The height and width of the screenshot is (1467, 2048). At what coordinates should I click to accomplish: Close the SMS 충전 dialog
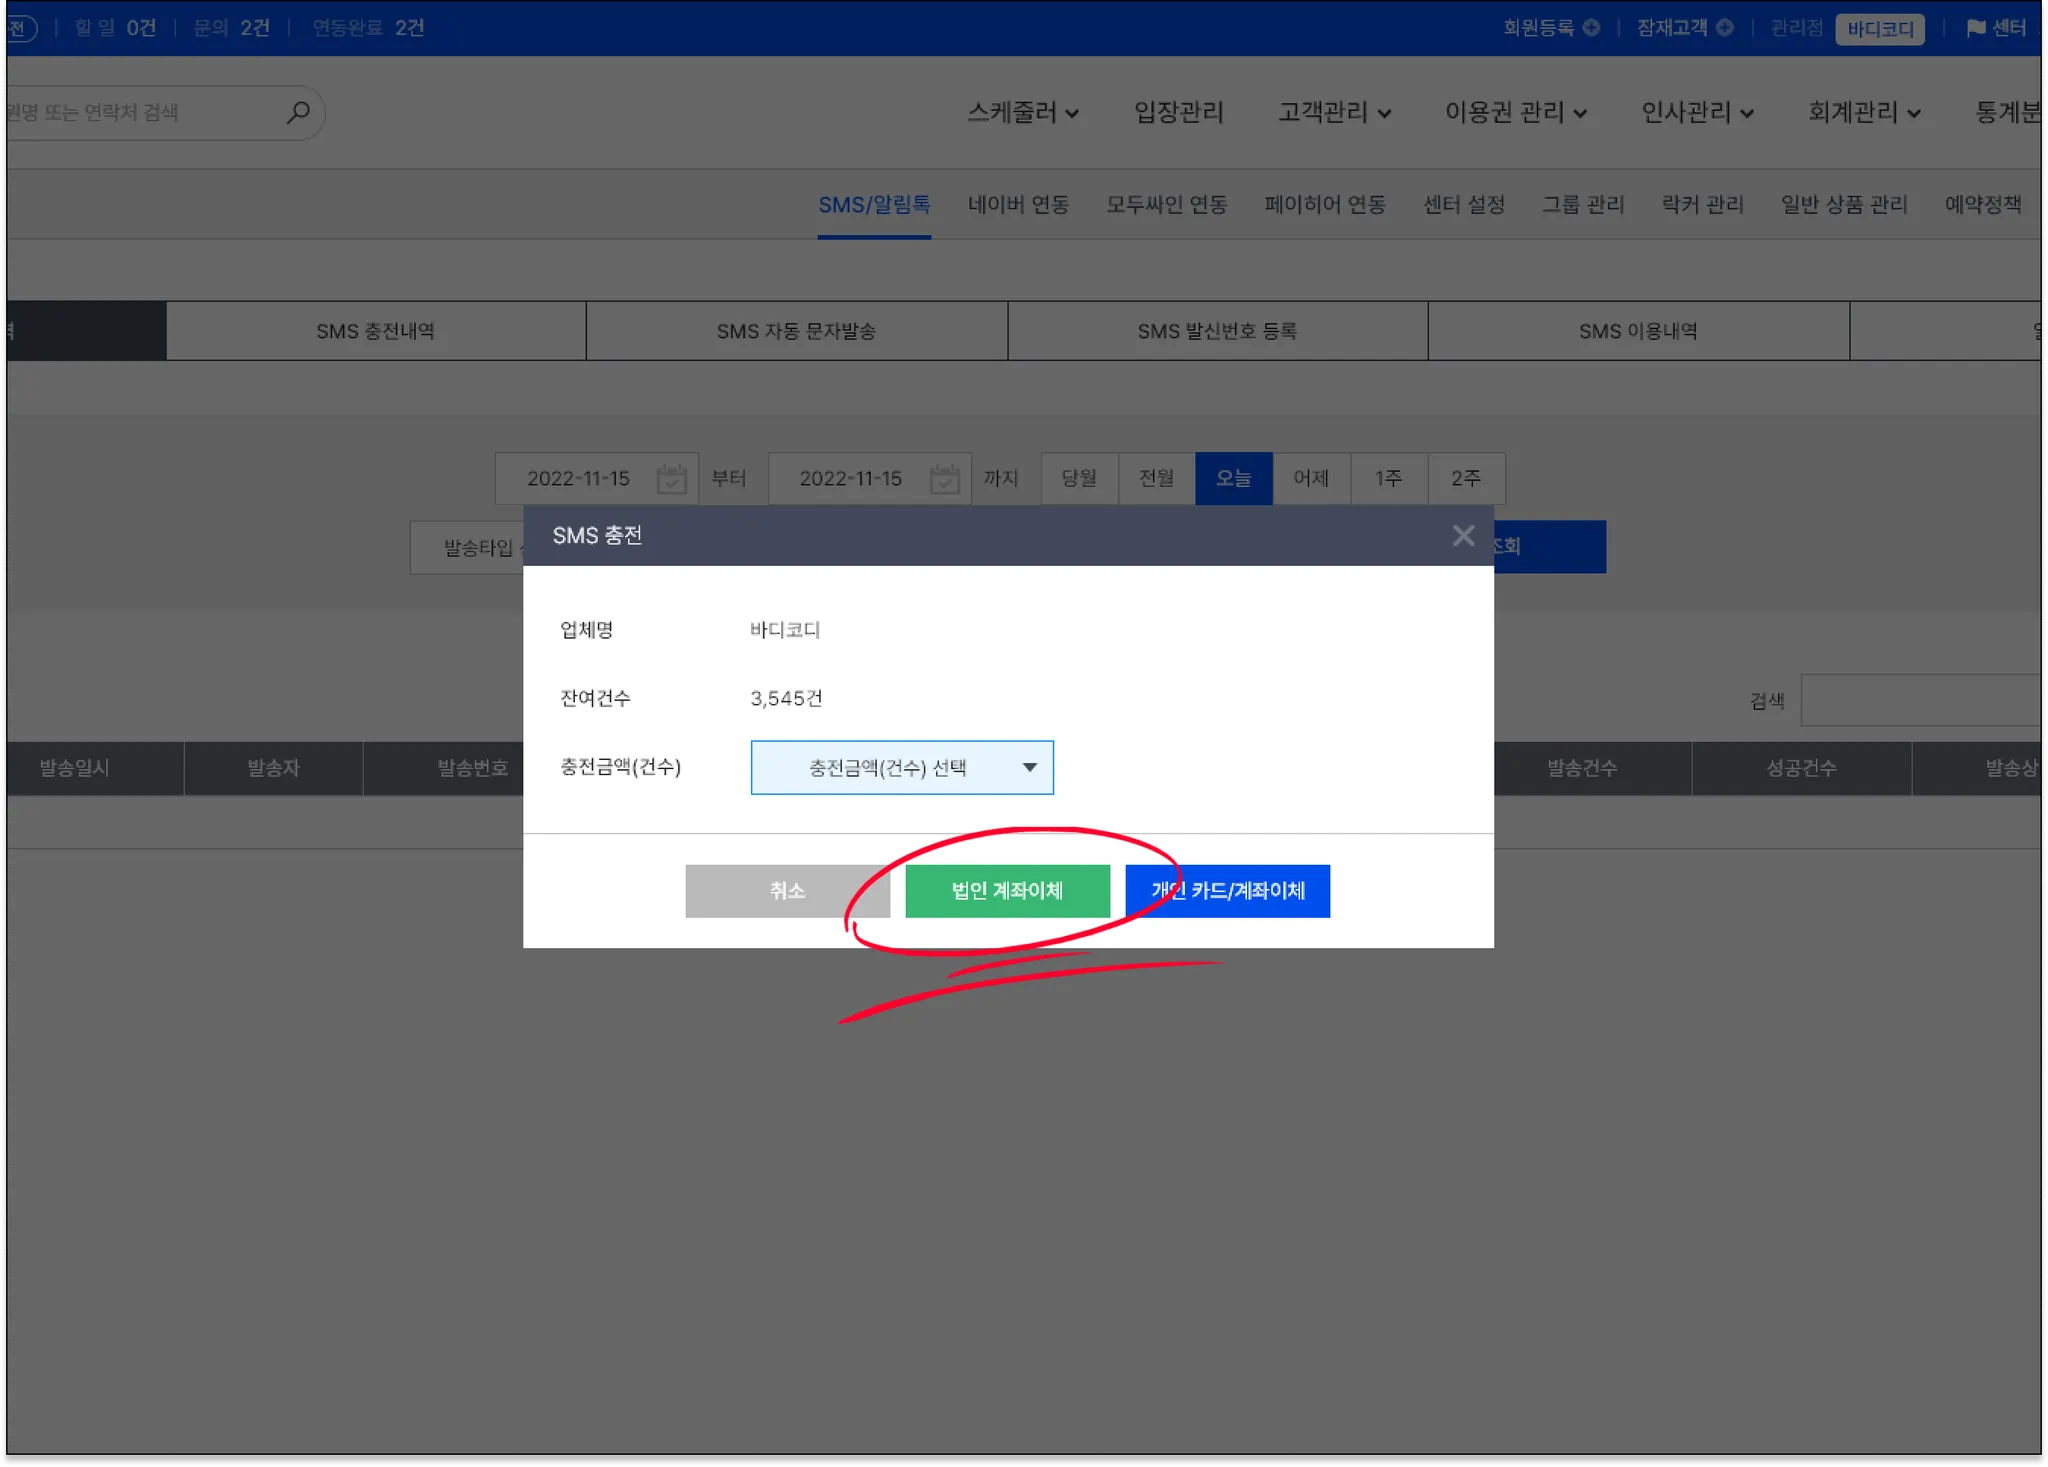click(1463, 536)
